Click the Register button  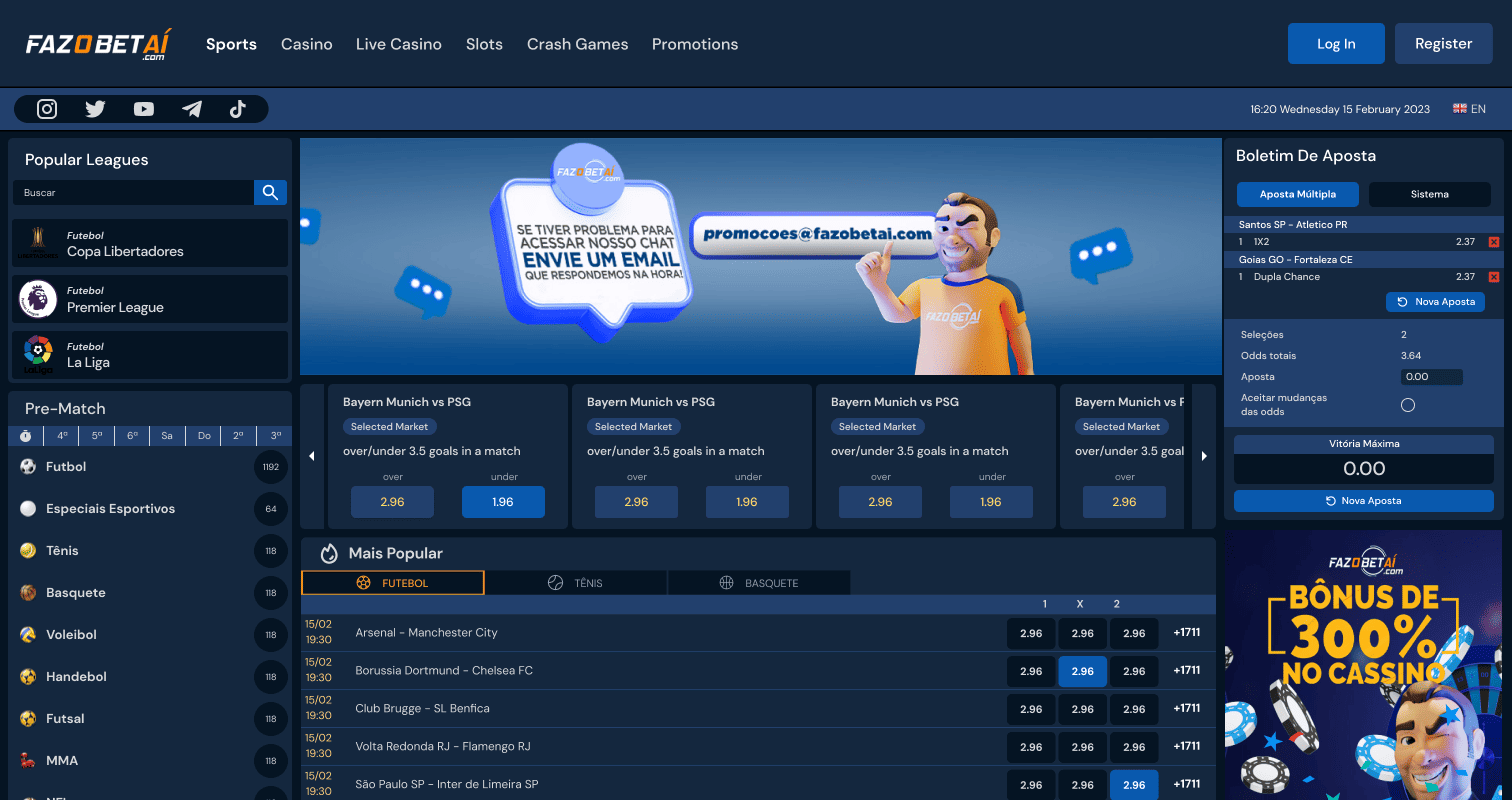click(1443, 44)
